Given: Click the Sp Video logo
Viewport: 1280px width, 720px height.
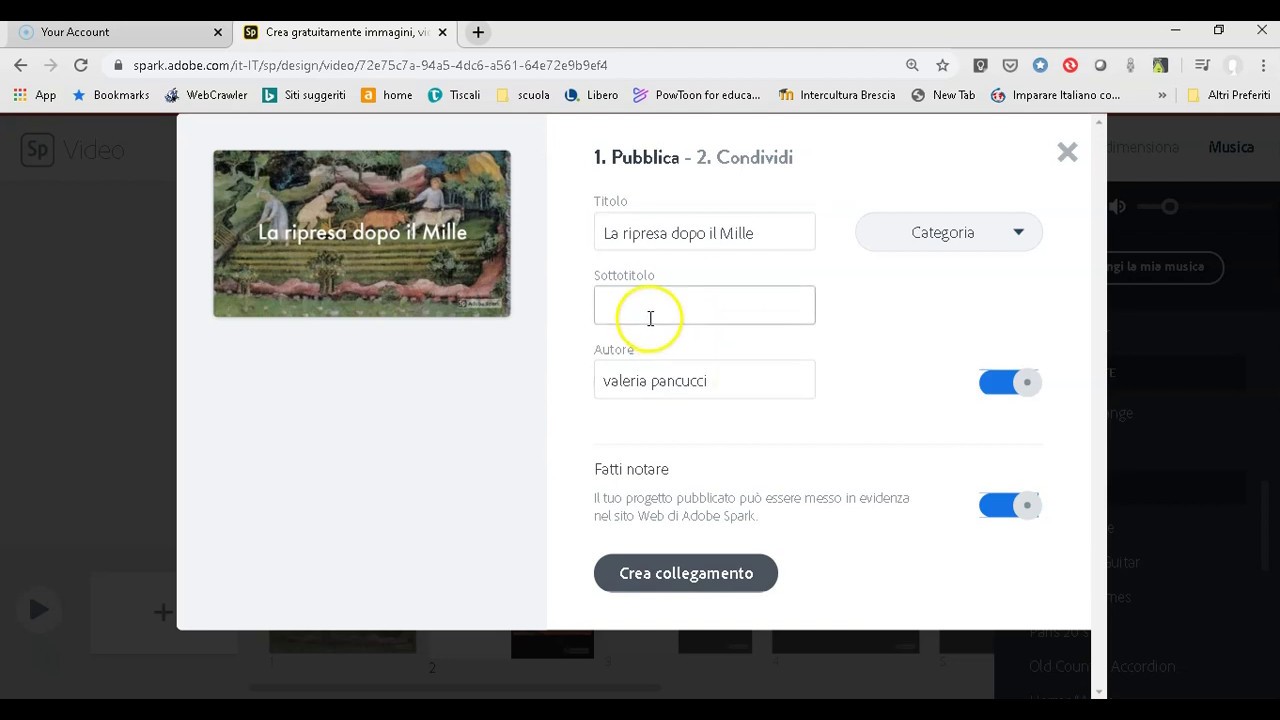Looking at the screenshot, I should 72,150.
